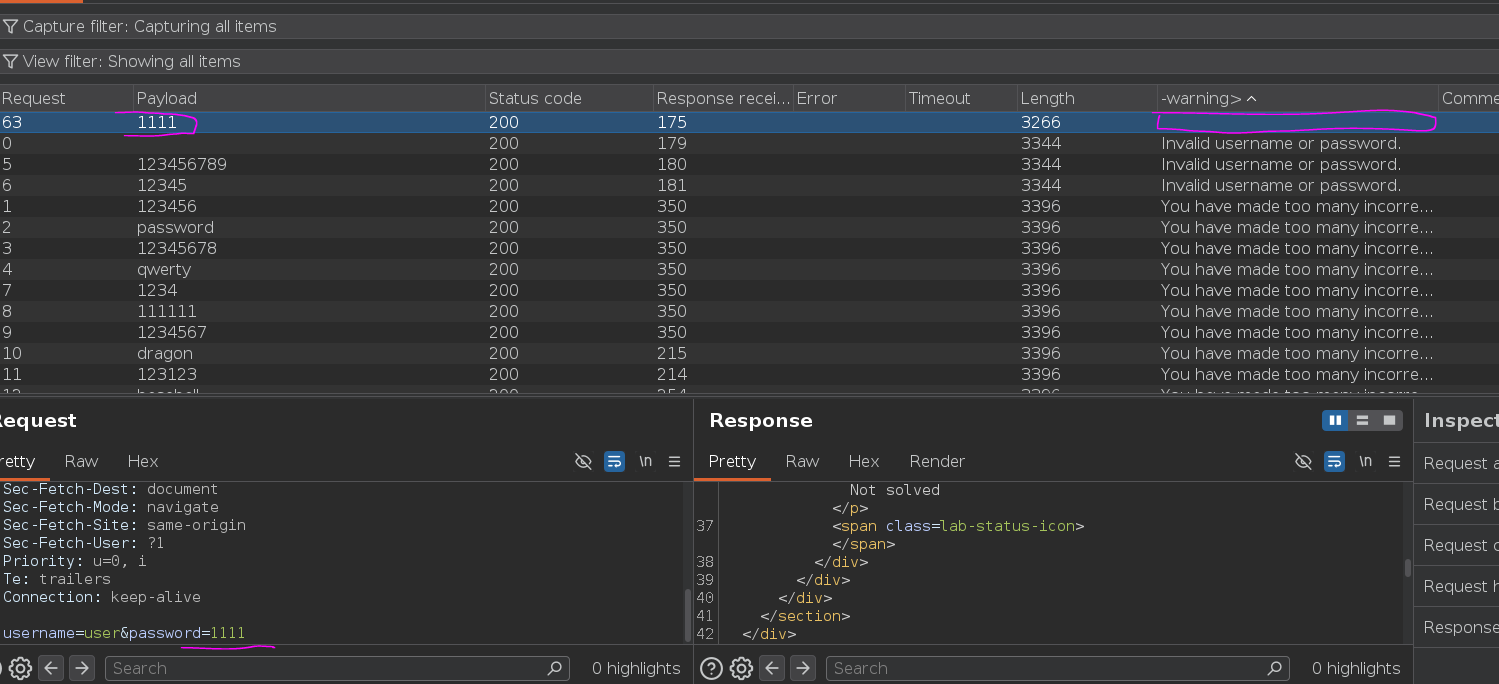The image size is (1499, 684).
Task: Expand the 'Request c...' Inspector section
Action: tap(1458, 545)
